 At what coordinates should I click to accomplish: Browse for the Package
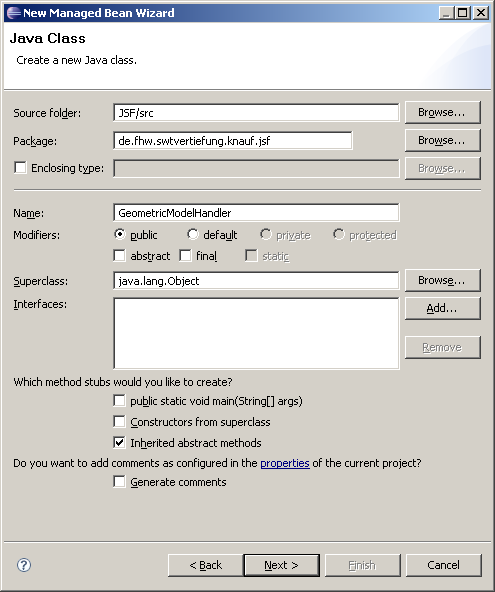(x=443, y=140)
